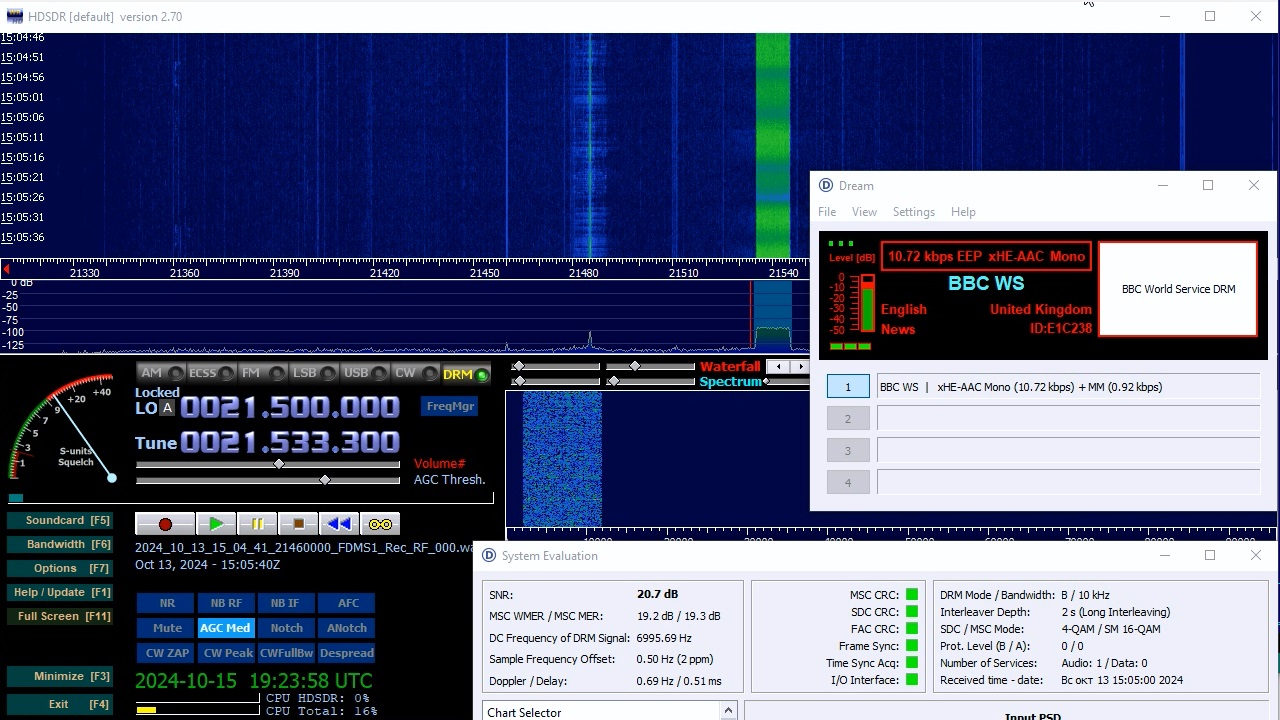
Task: Adjust second Spectrum slider handle
Action: tap(613, 381)
